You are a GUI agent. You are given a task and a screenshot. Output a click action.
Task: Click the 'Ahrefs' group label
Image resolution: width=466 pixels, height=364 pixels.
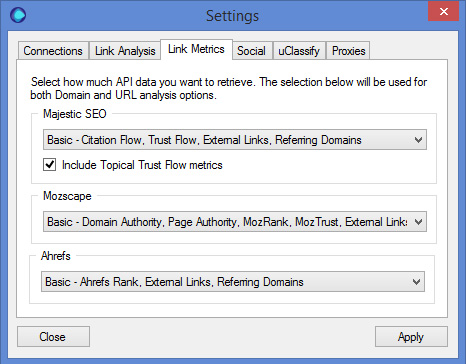[56, 256]
